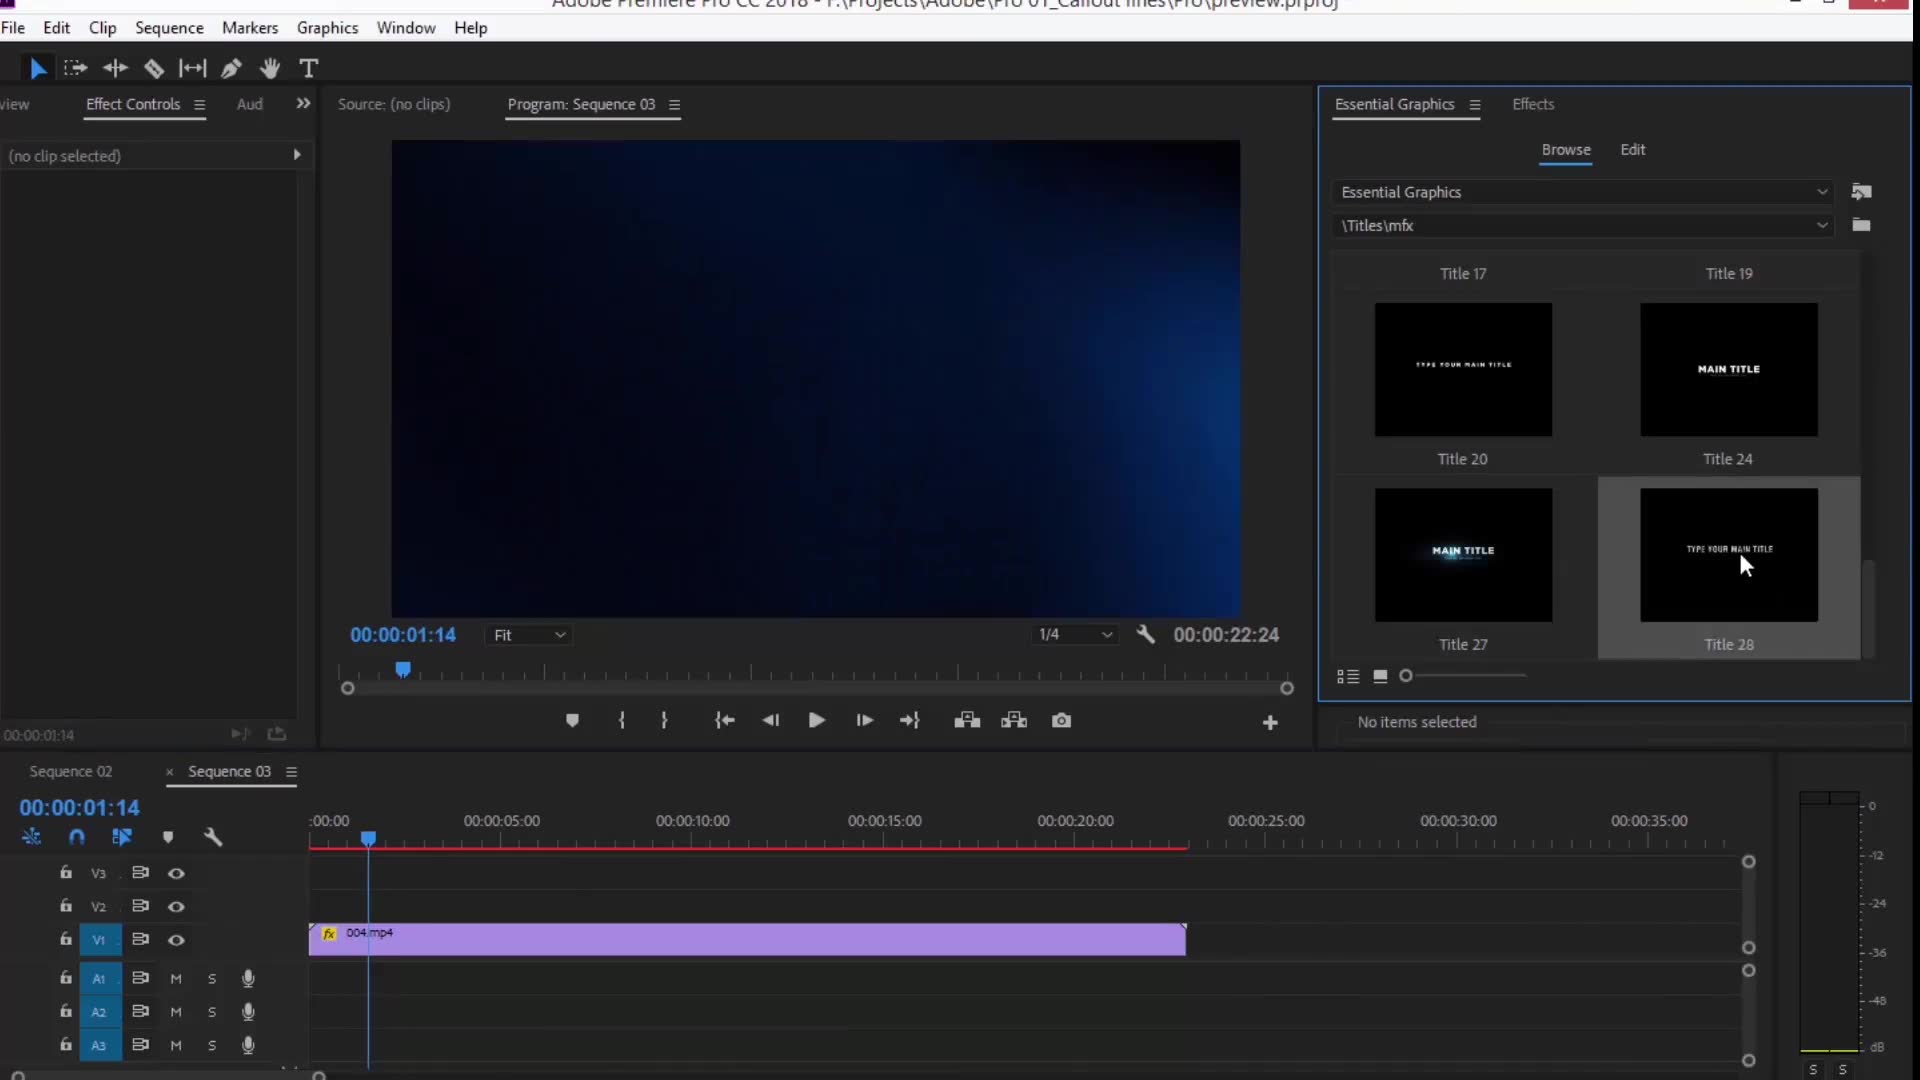Open the 1/4 playback resolution dropdown
The height and width of the screenshot is (1080, 1920).
1075,634
